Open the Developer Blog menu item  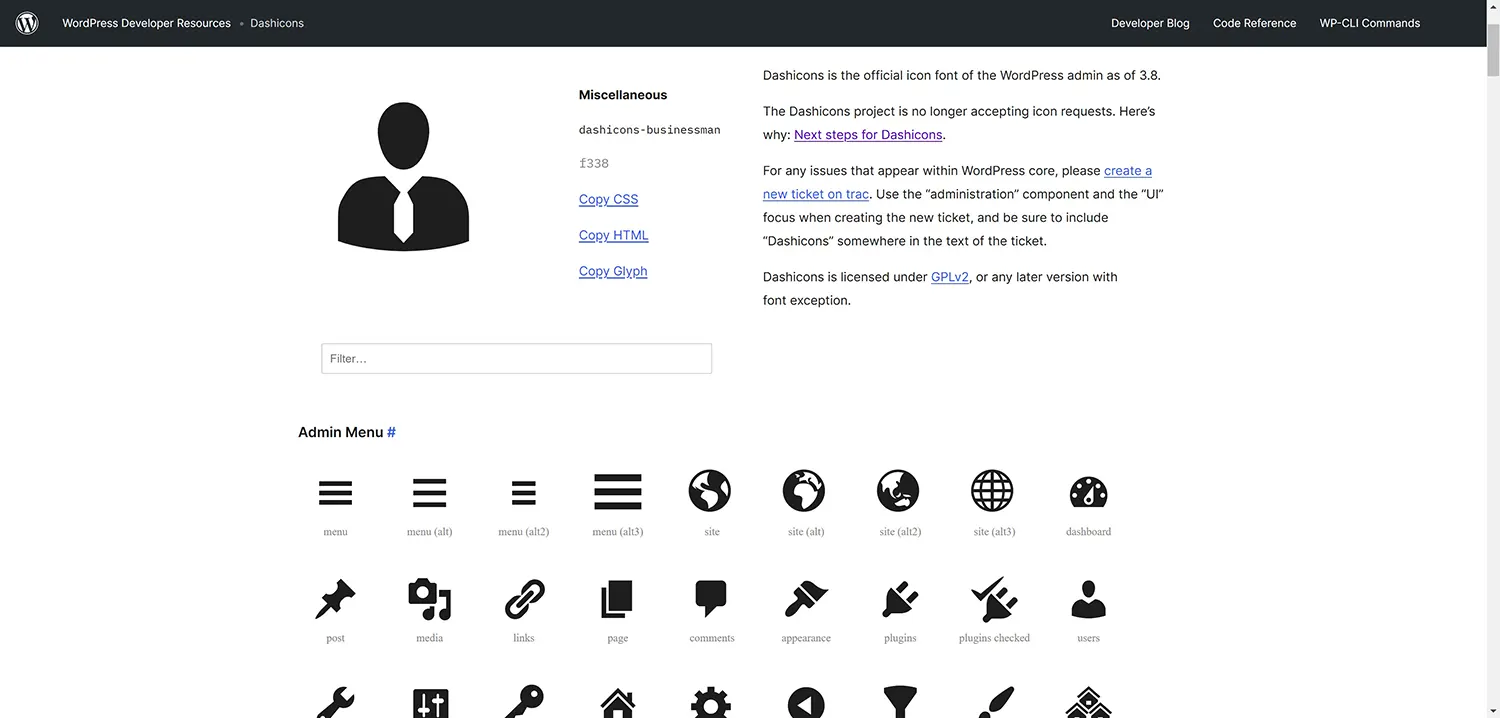1149,22
